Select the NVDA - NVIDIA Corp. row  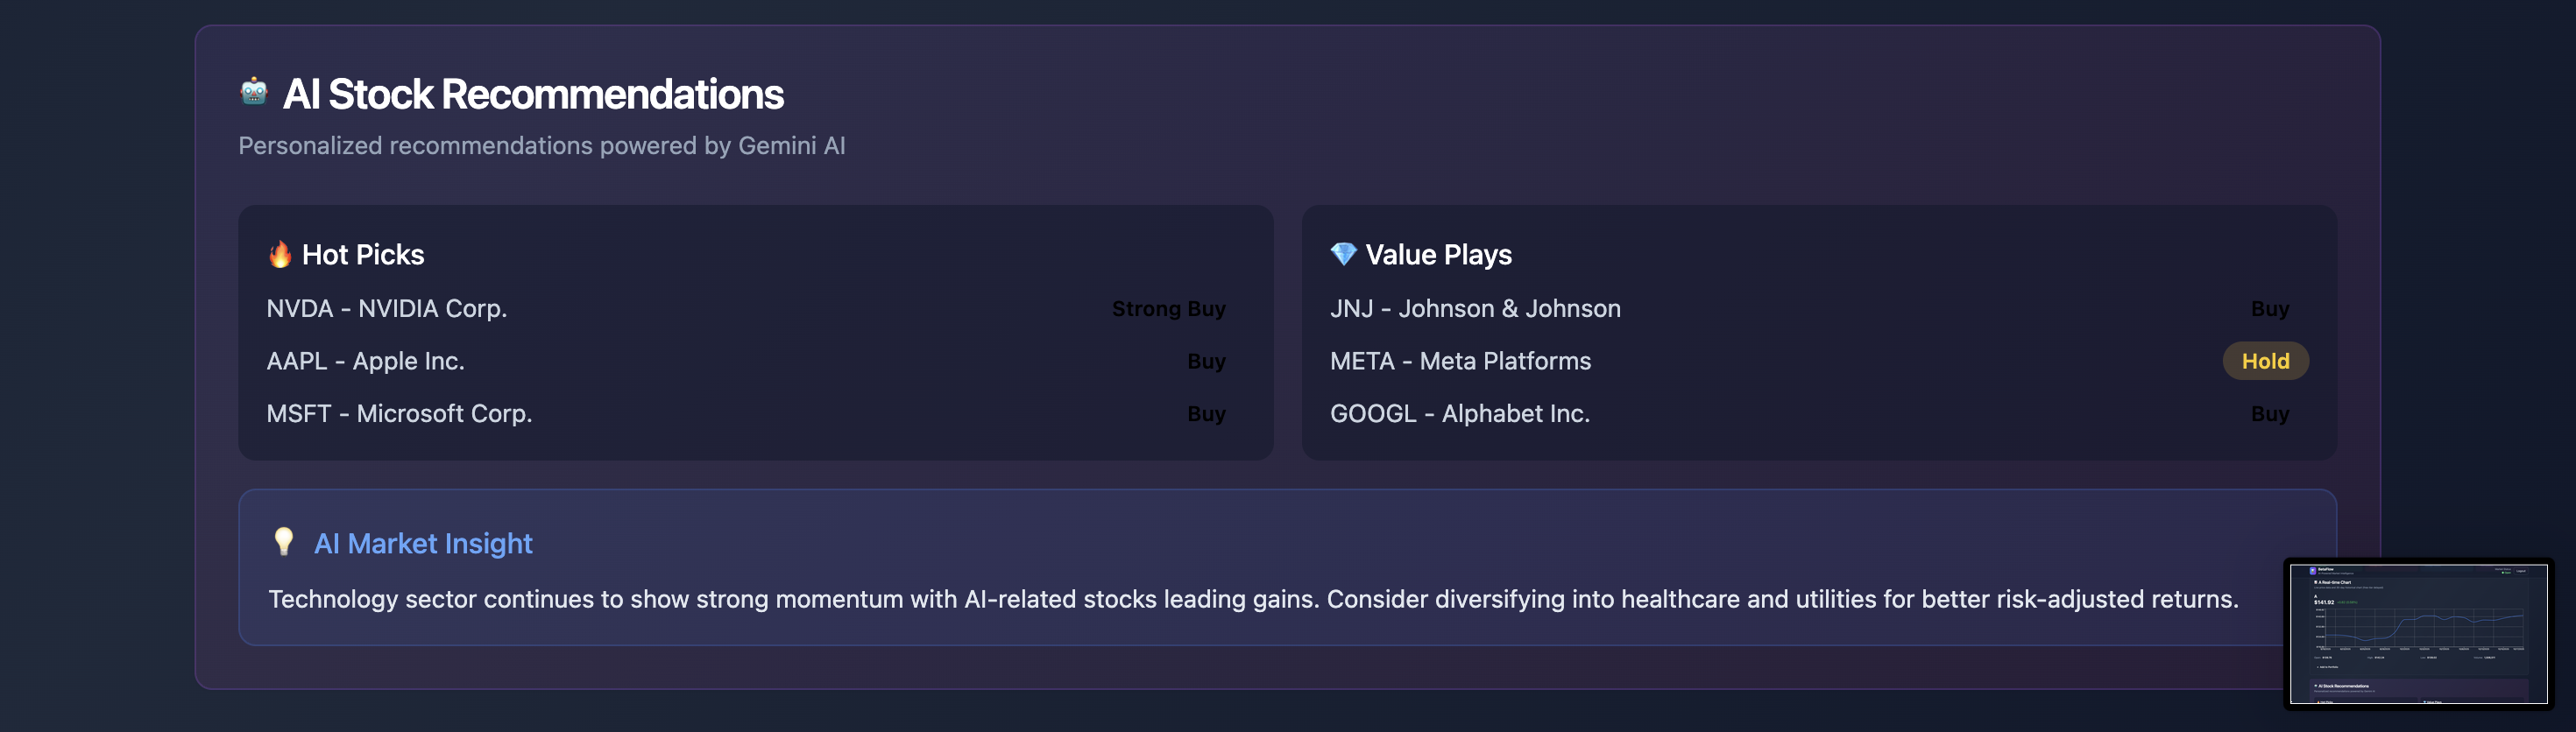(x=387, y=309)
